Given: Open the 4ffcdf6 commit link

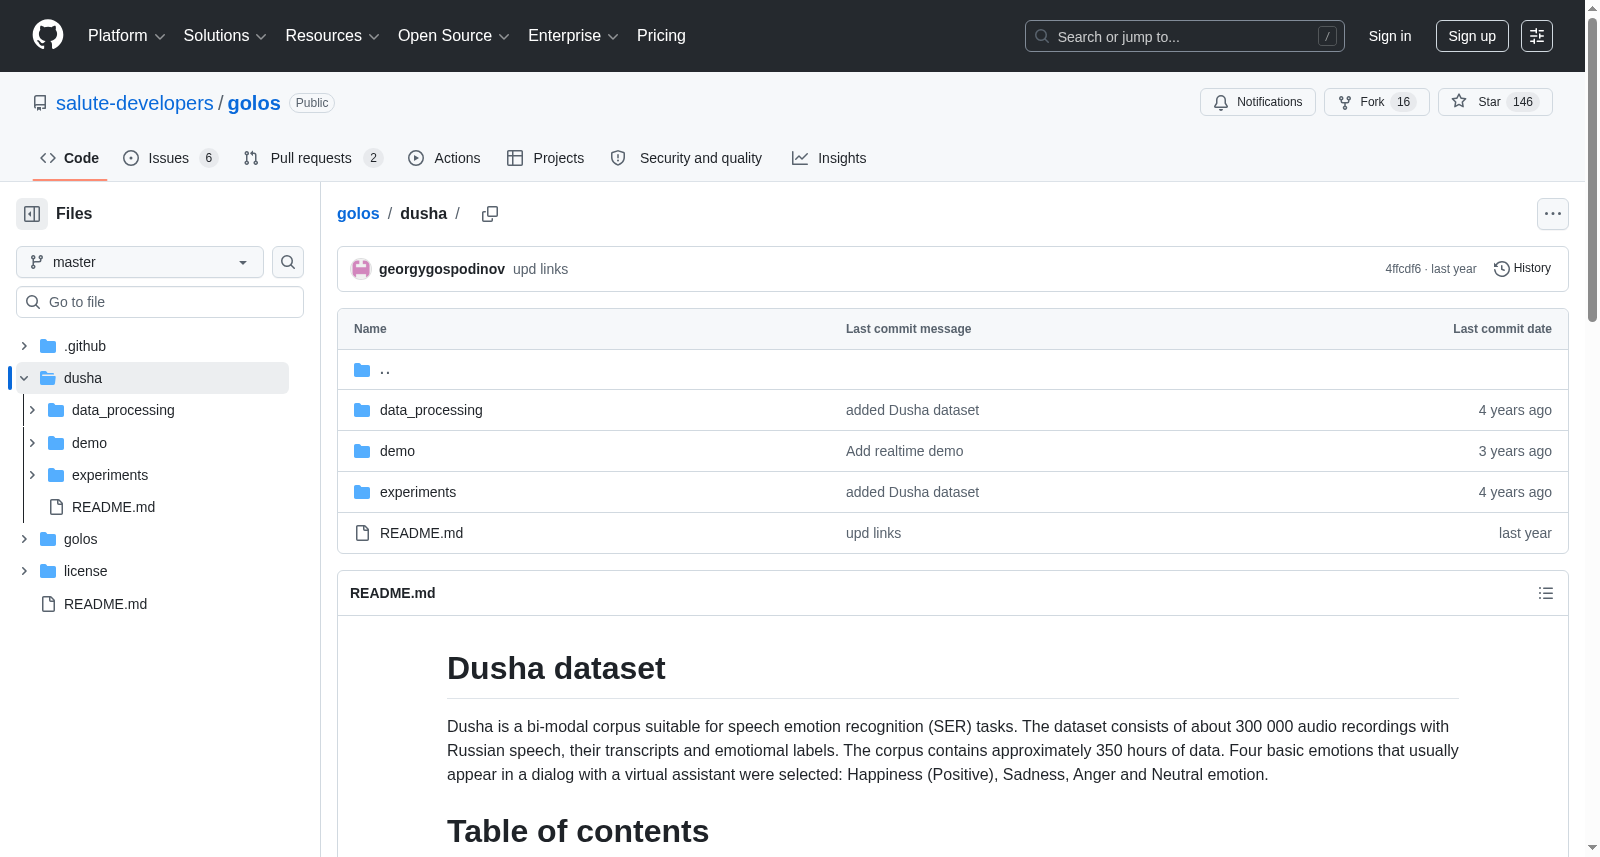Looking at the screenshot, I should click(x=1403, y=269).
